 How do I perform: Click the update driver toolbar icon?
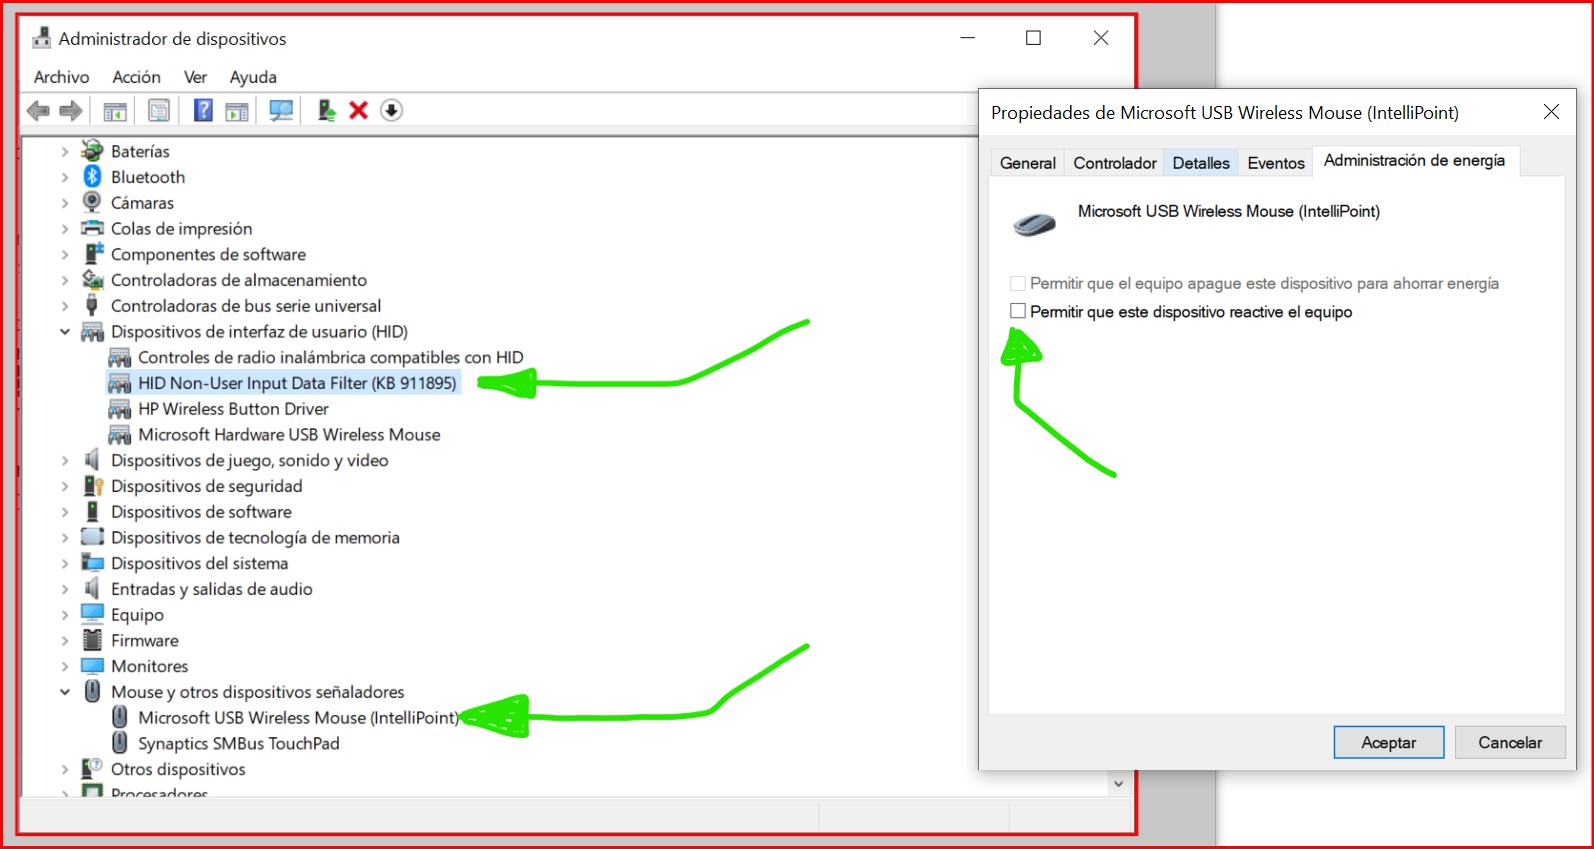click(x=326, y=111)
